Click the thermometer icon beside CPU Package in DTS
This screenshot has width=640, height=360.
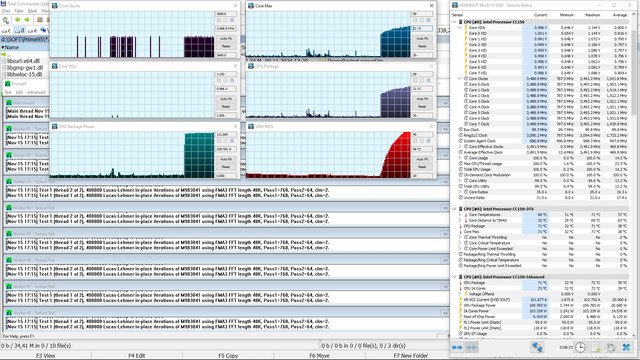(461, 226)
